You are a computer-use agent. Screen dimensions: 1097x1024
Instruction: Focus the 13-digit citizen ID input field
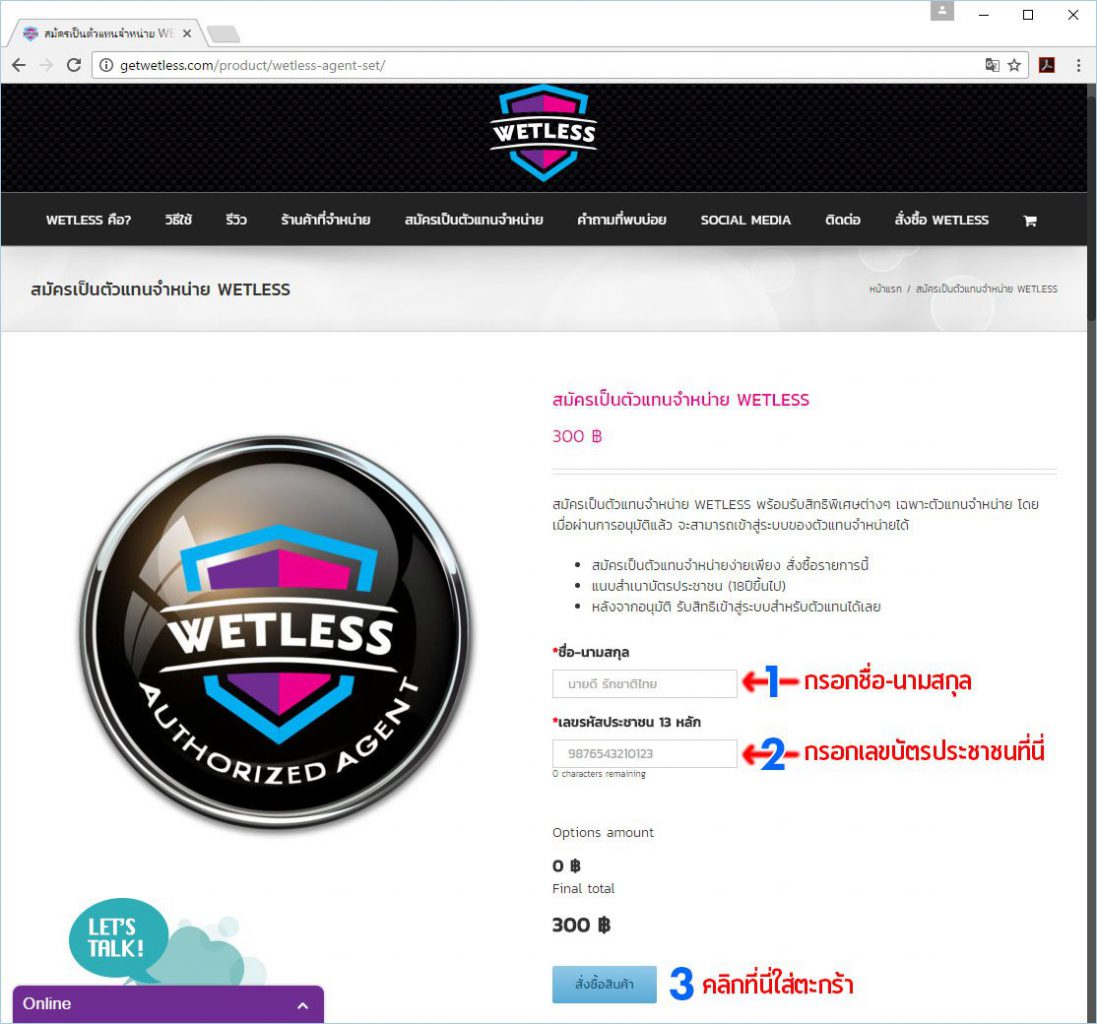644,753
